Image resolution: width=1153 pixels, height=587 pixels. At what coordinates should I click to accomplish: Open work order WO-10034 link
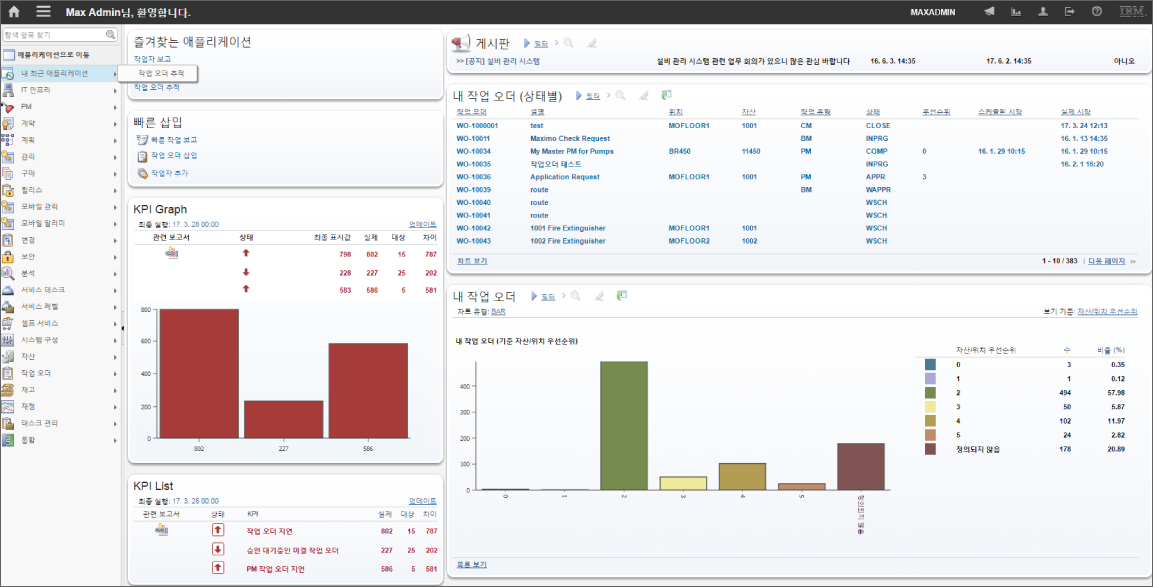(x=474, y=151)
